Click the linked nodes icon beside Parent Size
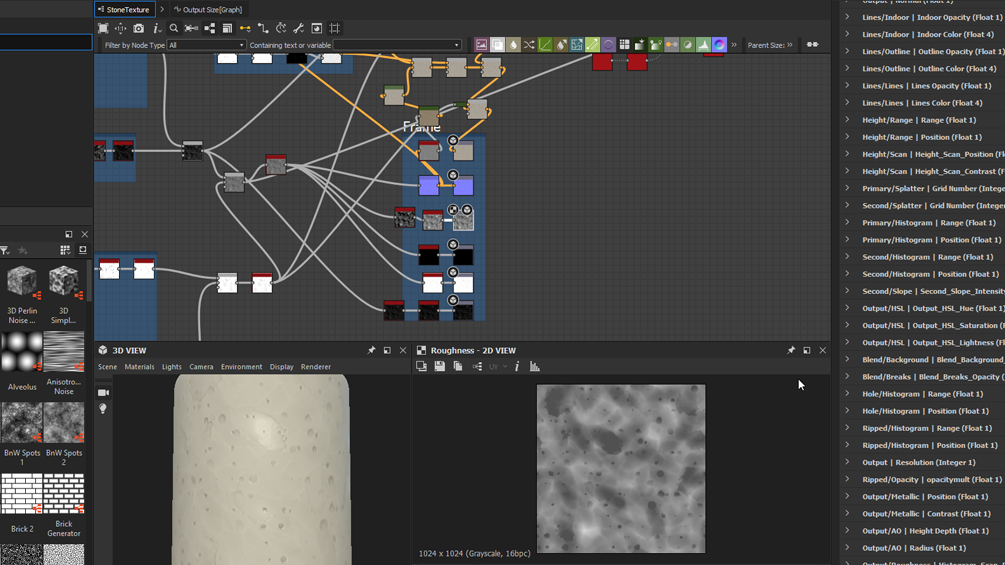This screenshot has height=565, width=1005. [813, 45]
